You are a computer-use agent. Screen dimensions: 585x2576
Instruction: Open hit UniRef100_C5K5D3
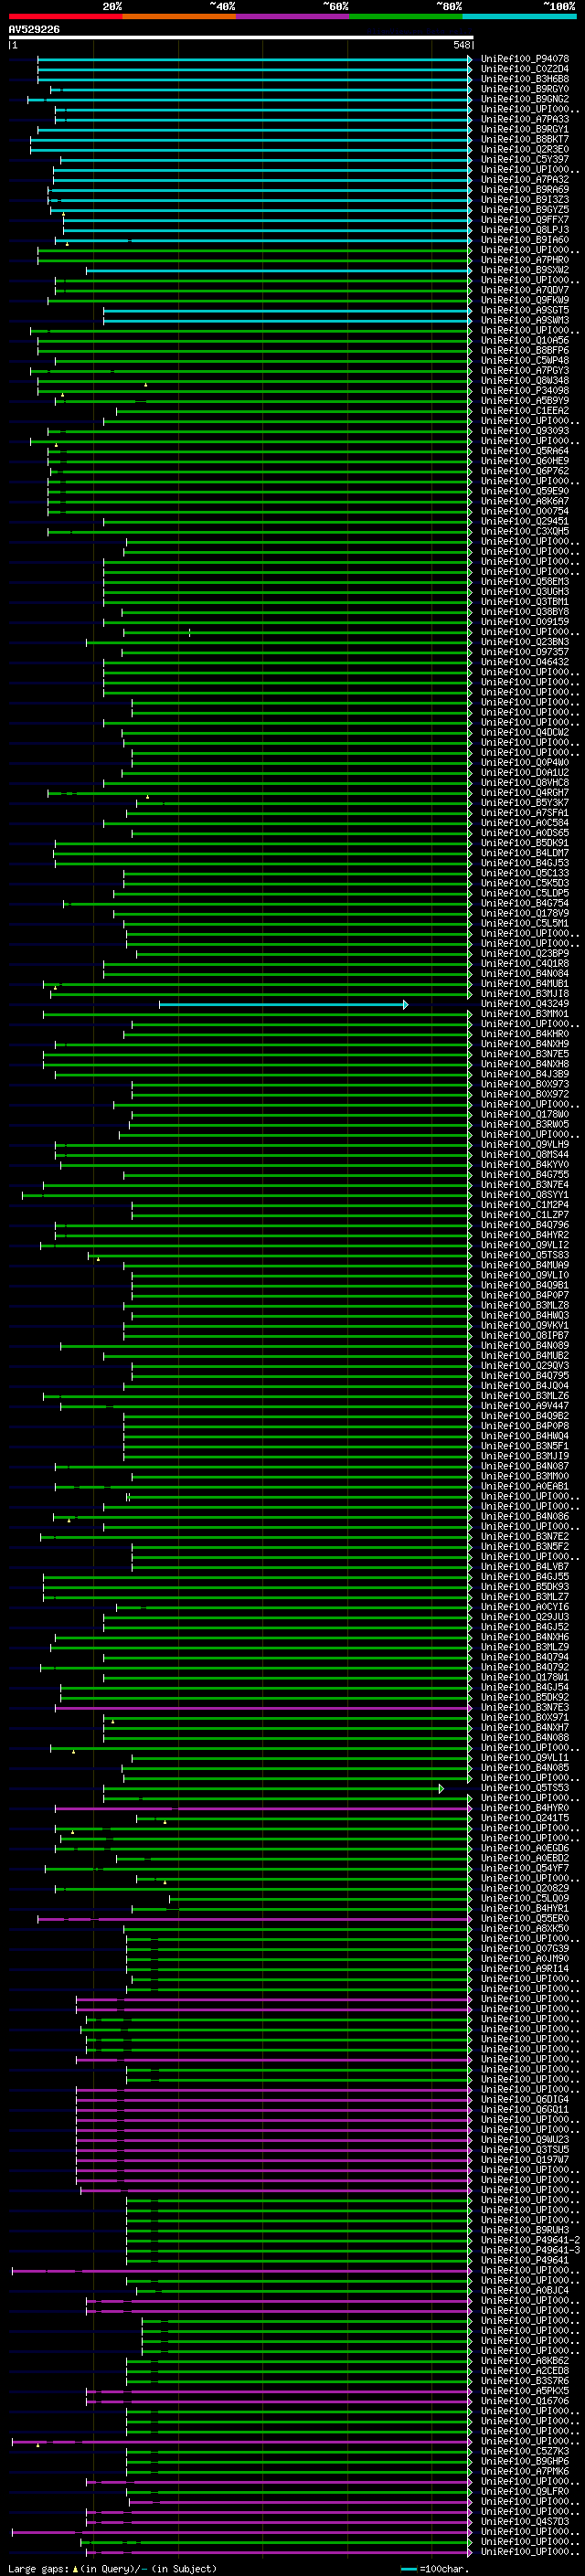point(525,883)
